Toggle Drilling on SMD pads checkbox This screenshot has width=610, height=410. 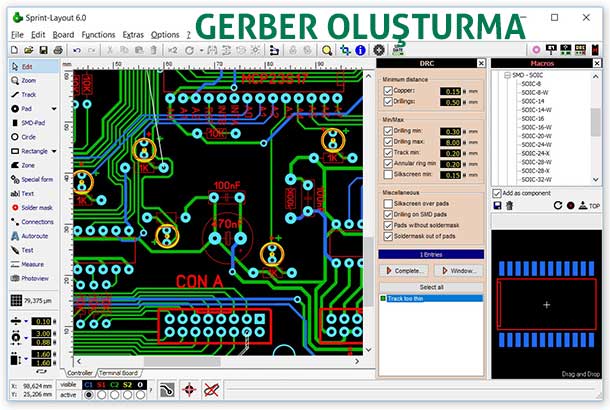(388, 214)
